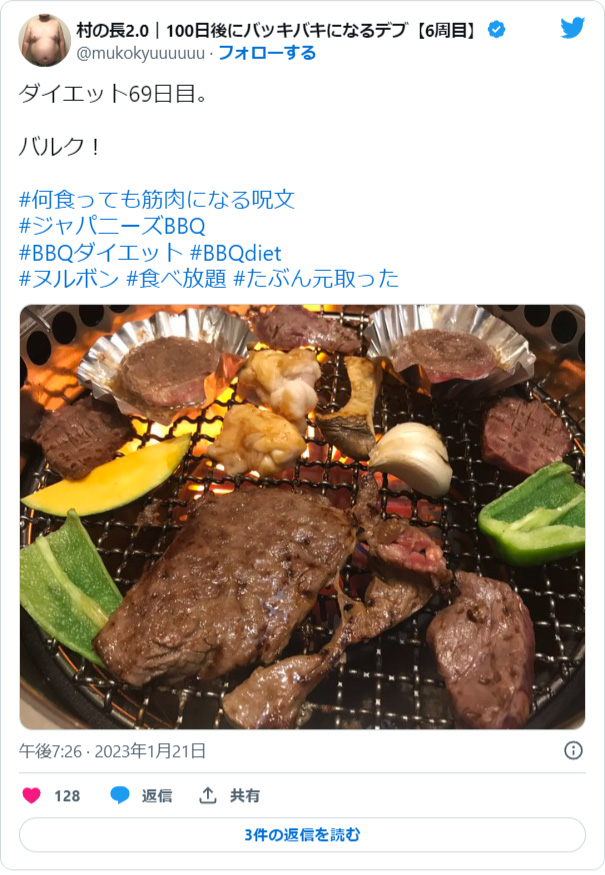Open the tweet info circle icon
Image resolution: width=605 pixels, height=875 pixels.
click(x=573, y=751)
